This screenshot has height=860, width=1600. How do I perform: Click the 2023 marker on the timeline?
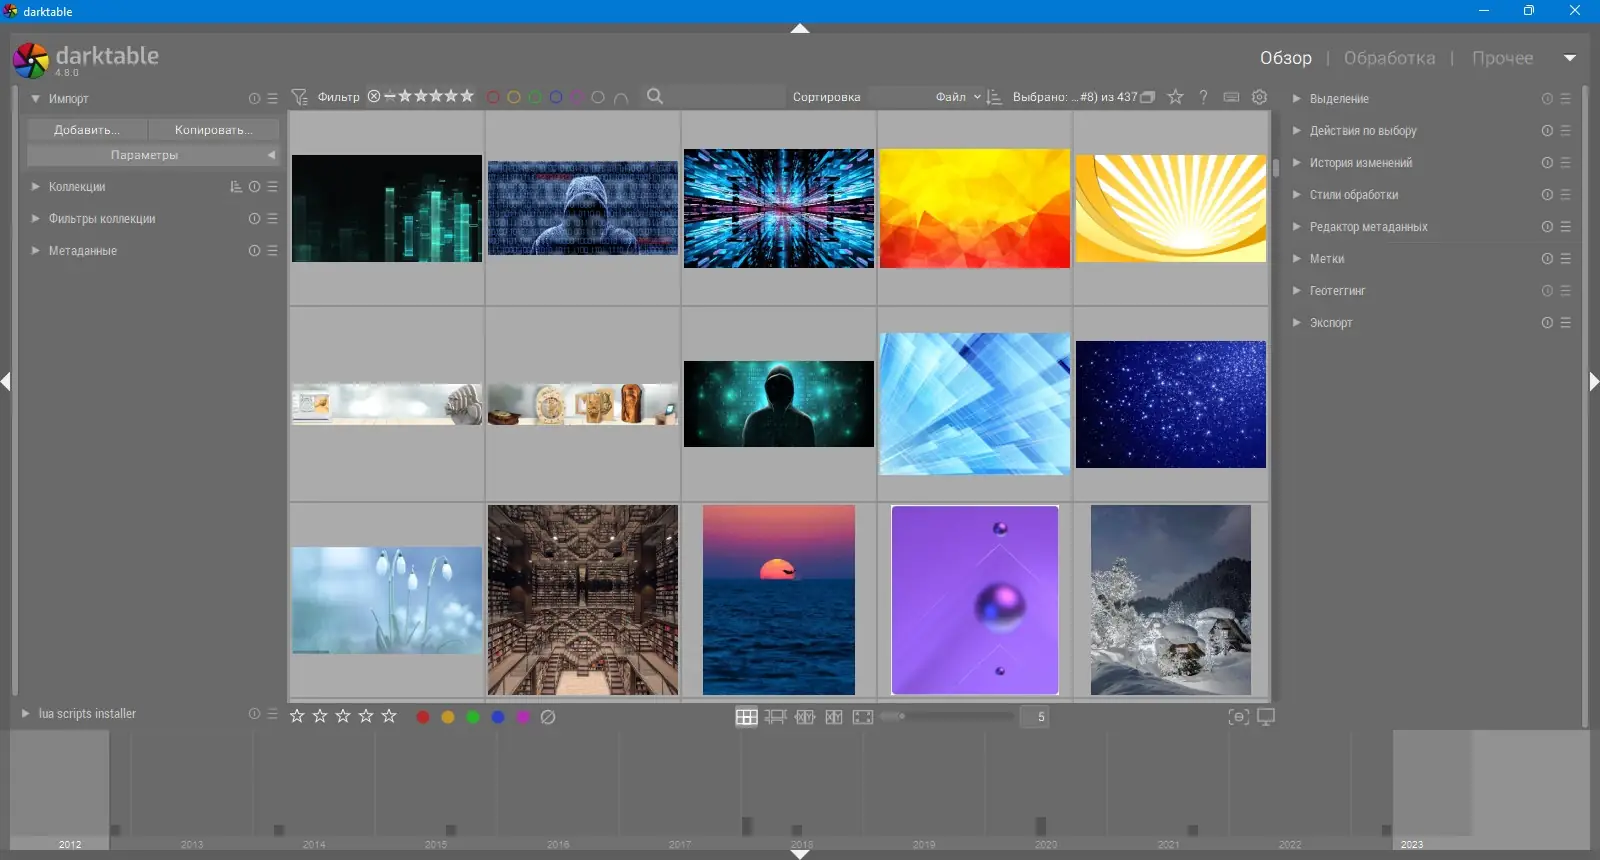tap(1412, 844)
